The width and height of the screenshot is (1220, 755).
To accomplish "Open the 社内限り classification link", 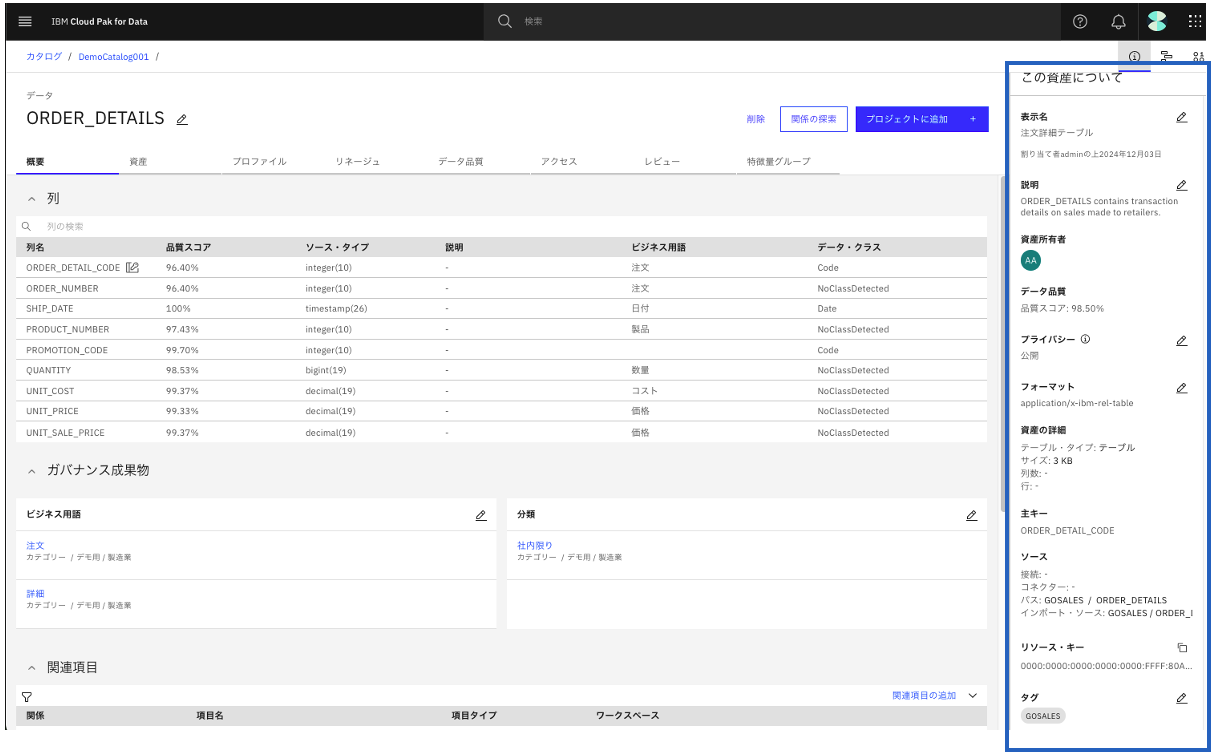I will point(535,545).
